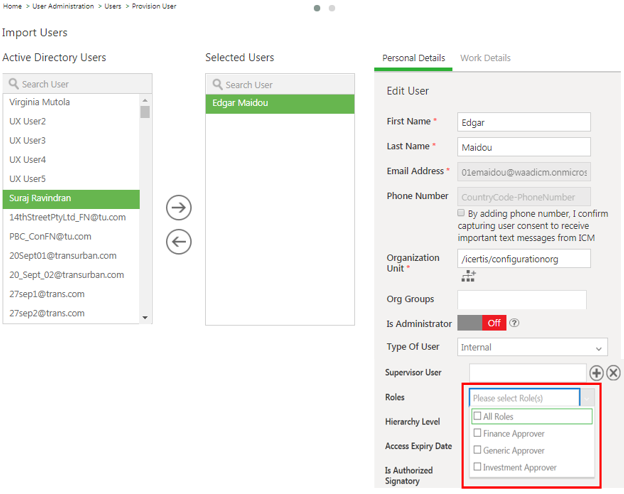Viewport: 624px width, 494px height.
Task: Click the left arrow to remove selected user
Action: (178, 242)
